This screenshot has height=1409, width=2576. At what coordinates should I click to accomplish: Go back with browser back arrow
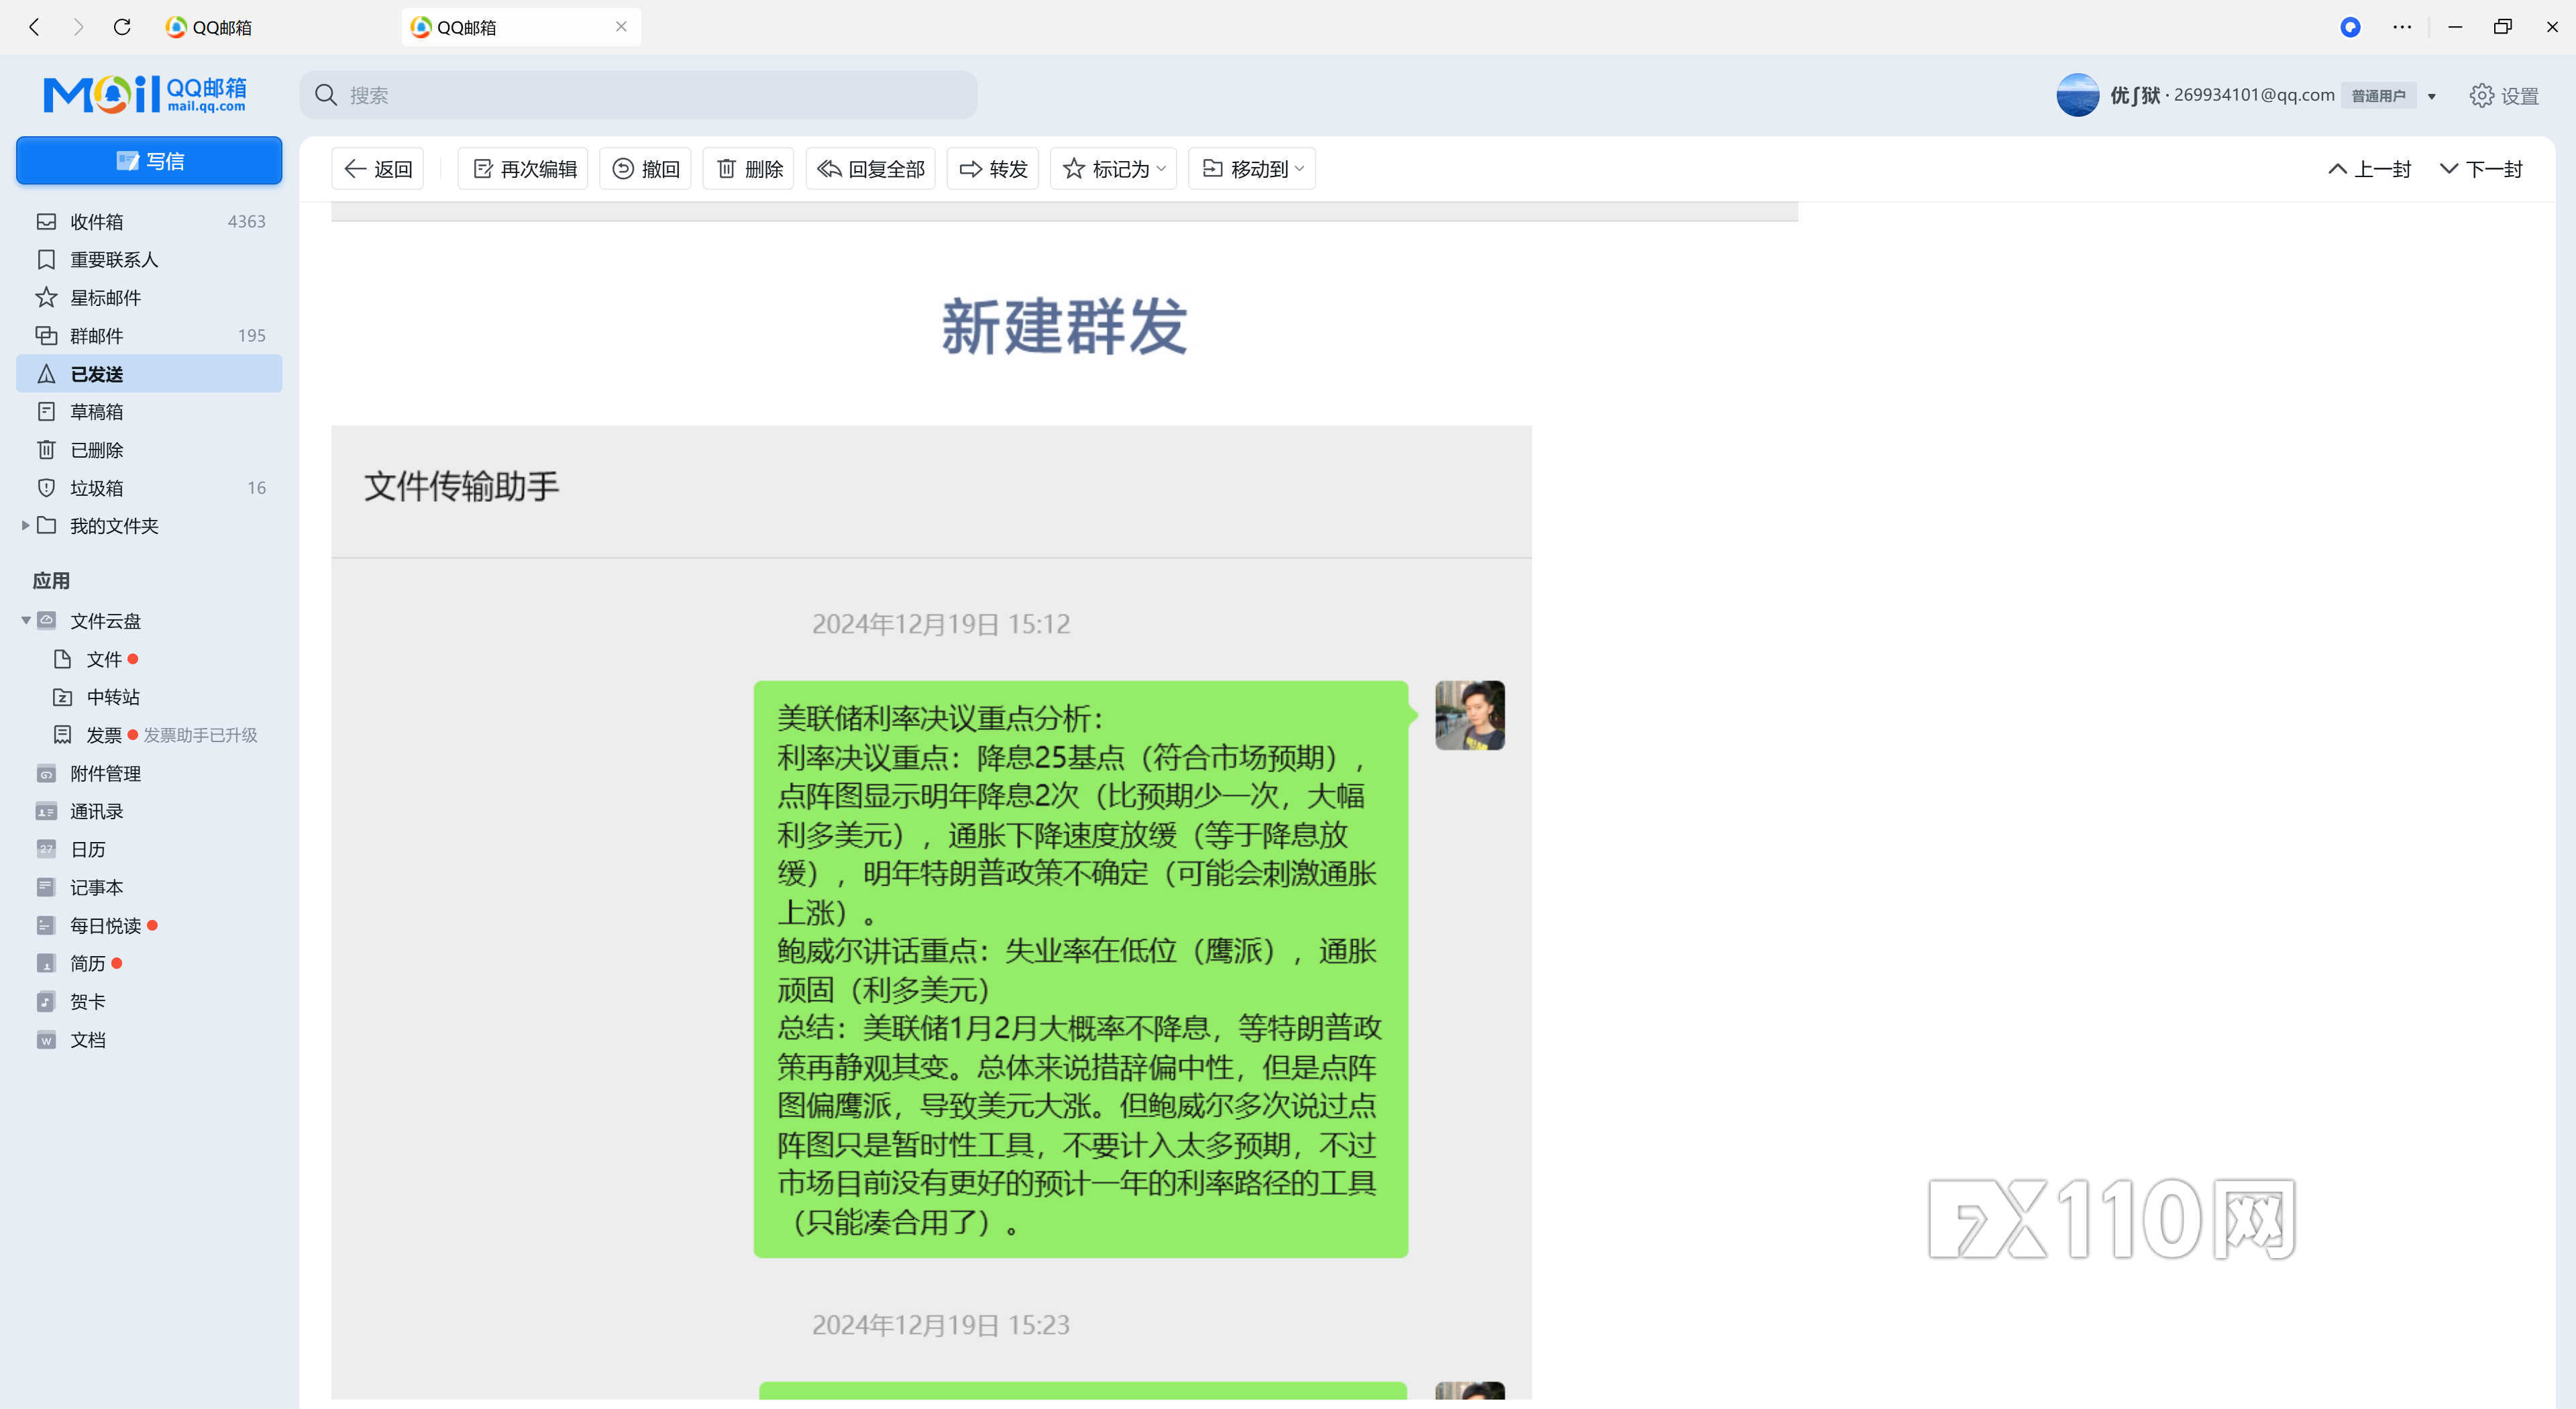[x=35, y=27]
